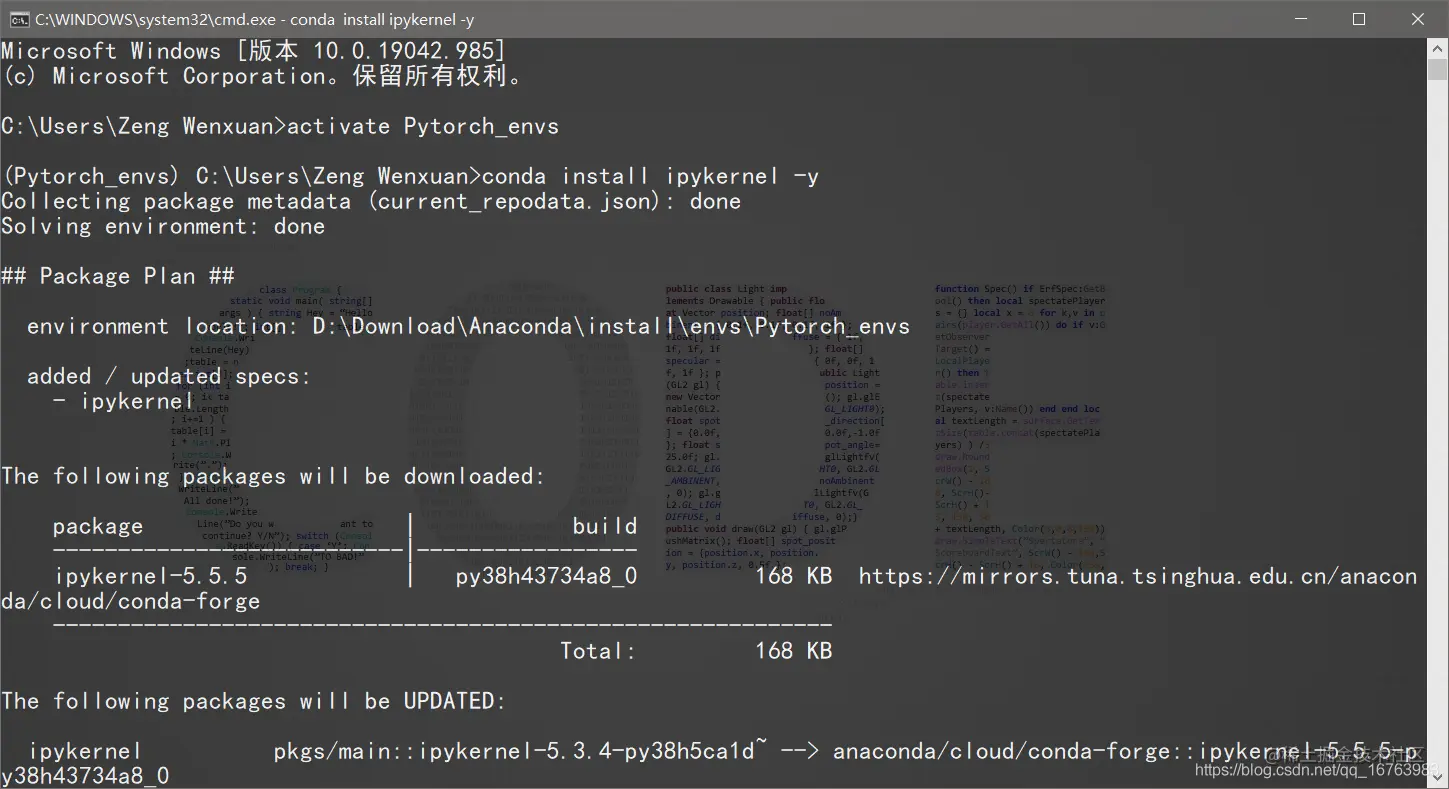Screen dimensions: 1449x789
Task: Click the 'package' column header
Action: pyautogui.click(x=98, y=526)
